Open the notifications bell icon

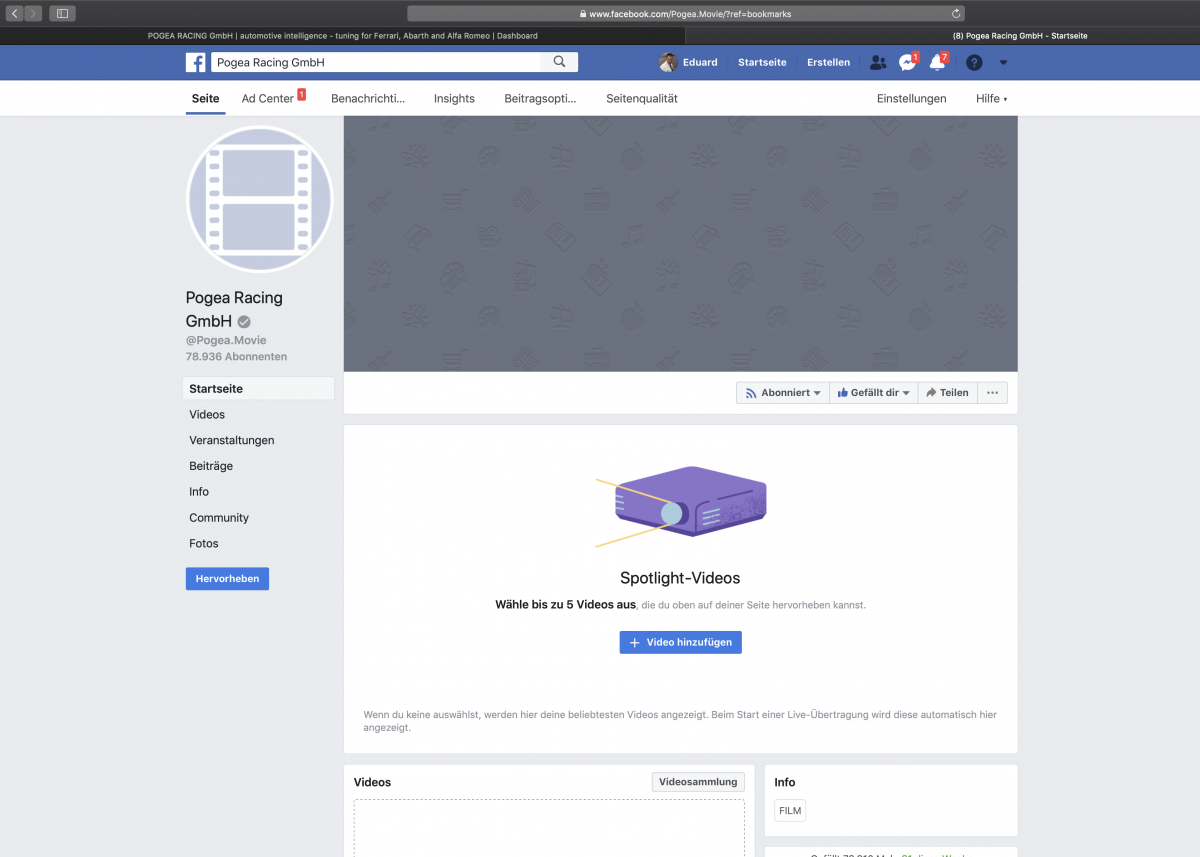point(937,62)
